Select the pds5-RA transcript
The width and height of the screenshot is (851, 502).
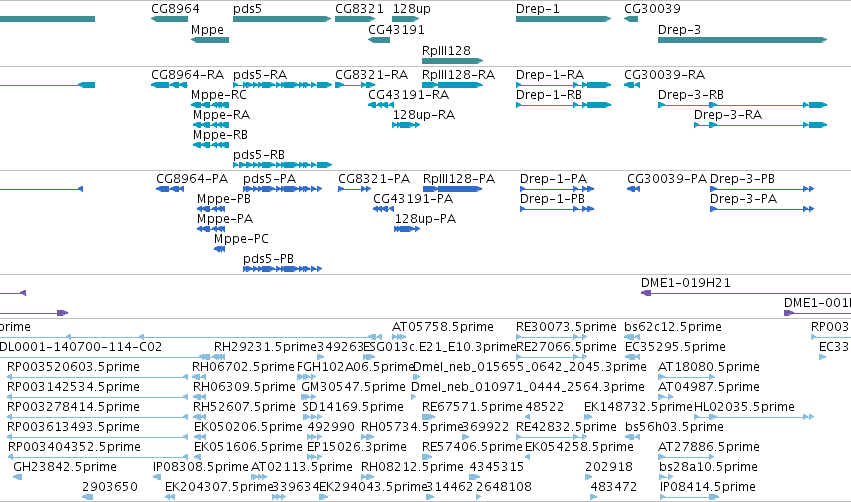click(x=282, y=85)
